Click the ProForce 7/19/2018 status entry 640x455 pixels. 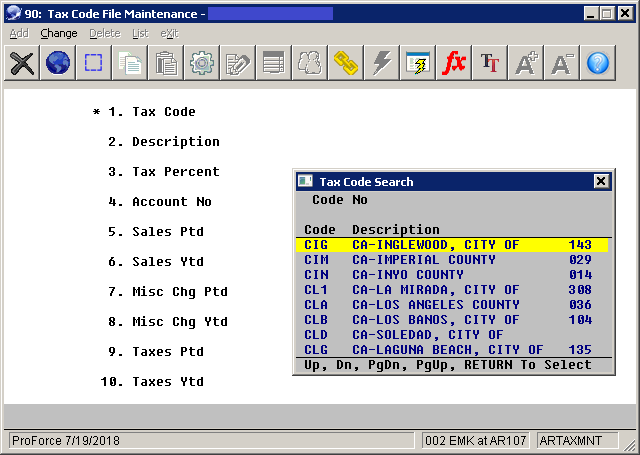(211, 441)
